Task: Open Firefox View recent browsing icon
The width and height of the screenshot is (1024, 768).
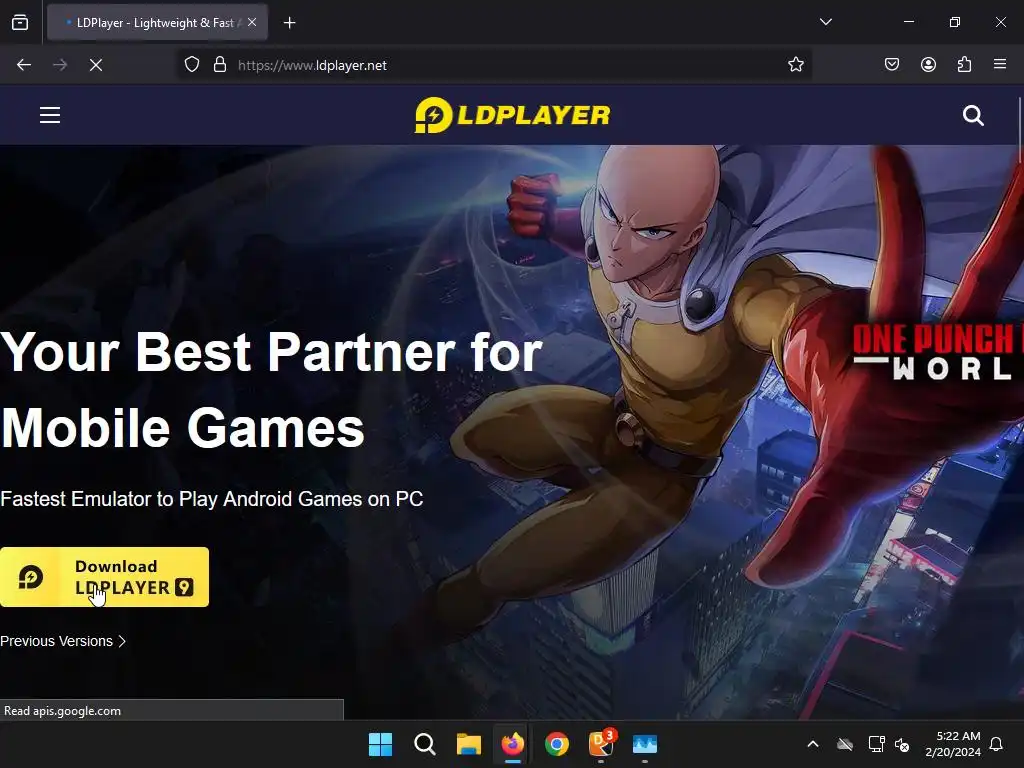Action: pyautogui.click(x=20, y=23)
